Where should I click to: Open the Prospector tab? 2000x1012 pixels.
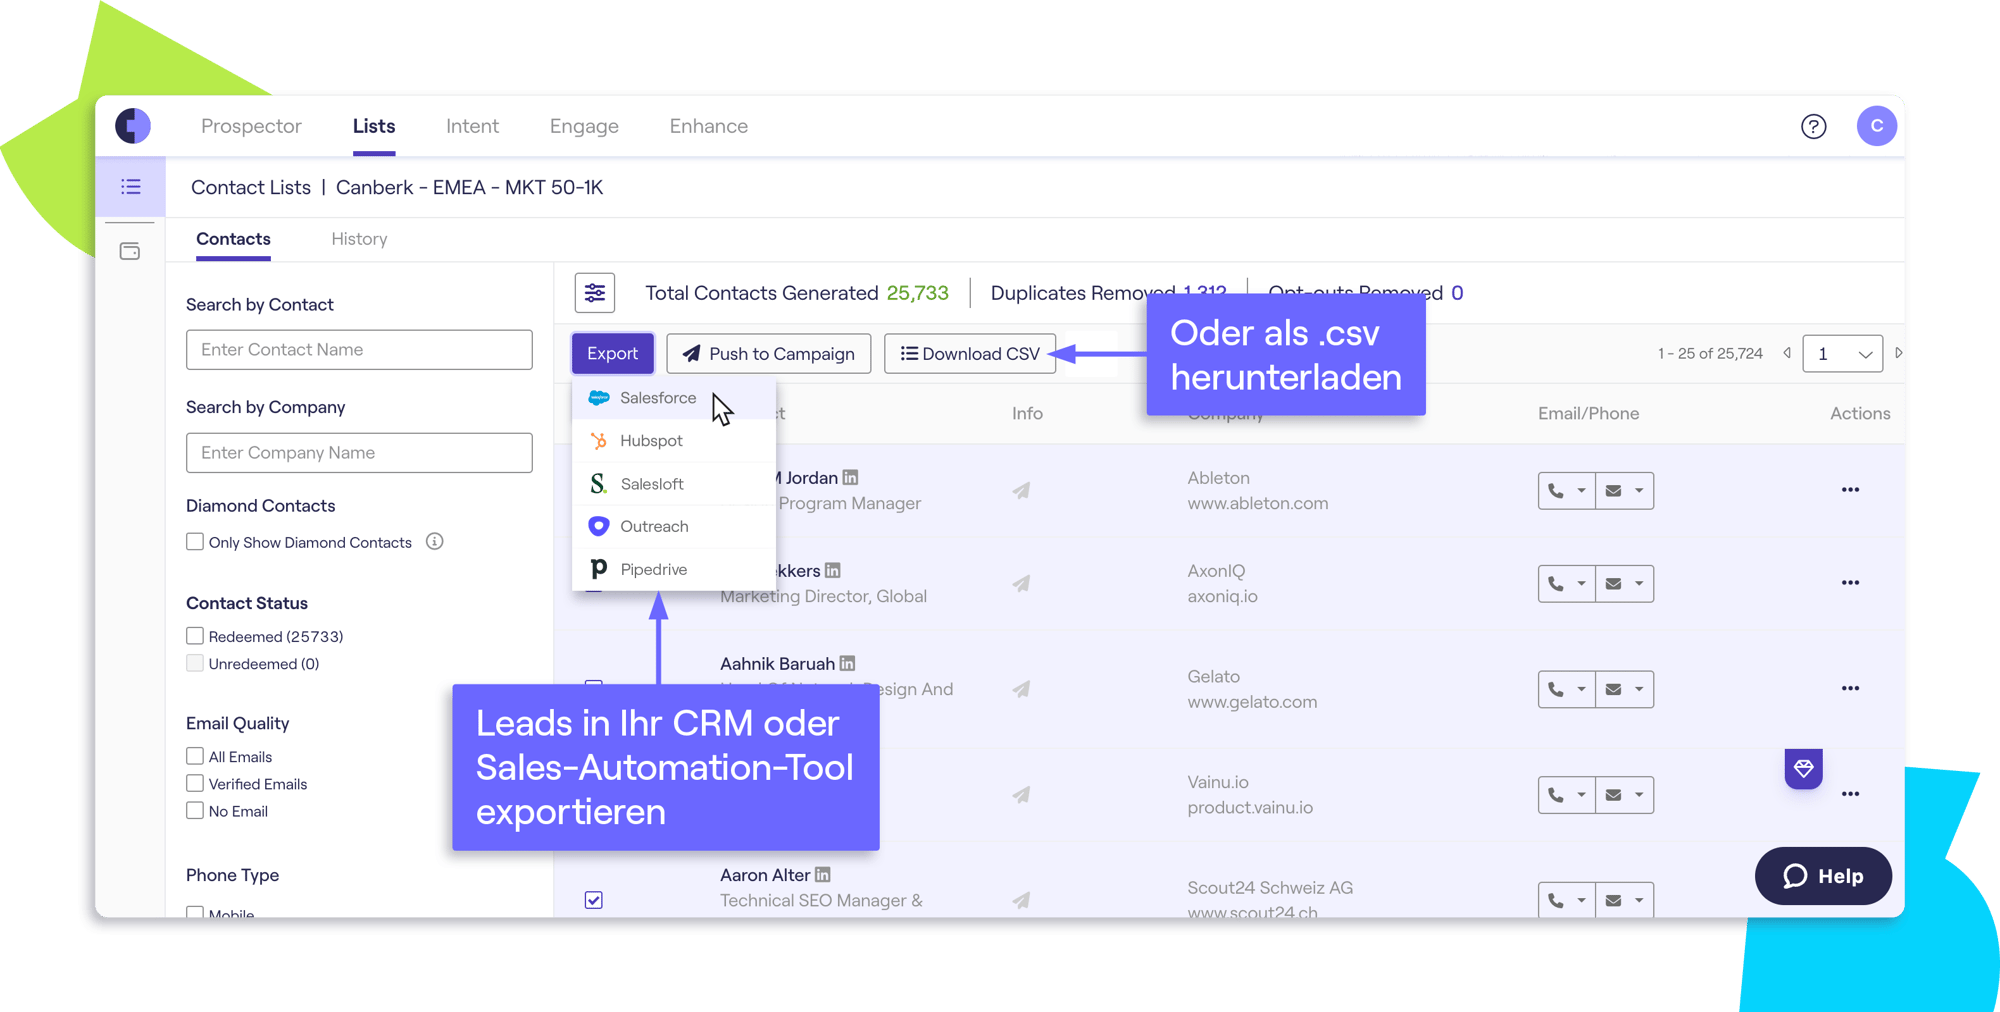[251, 126]
